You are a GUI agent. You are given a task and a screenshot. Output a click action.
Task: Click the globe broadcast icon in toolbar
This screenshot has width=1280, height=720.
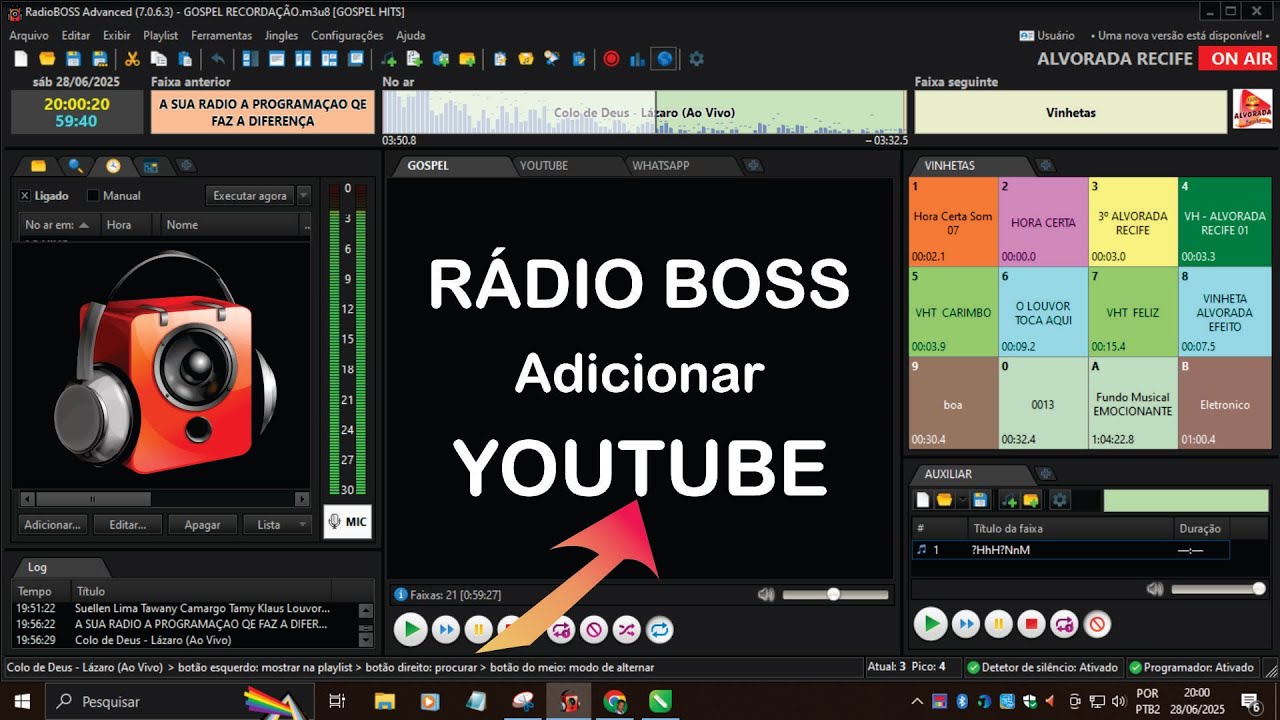tap(664, 59)
